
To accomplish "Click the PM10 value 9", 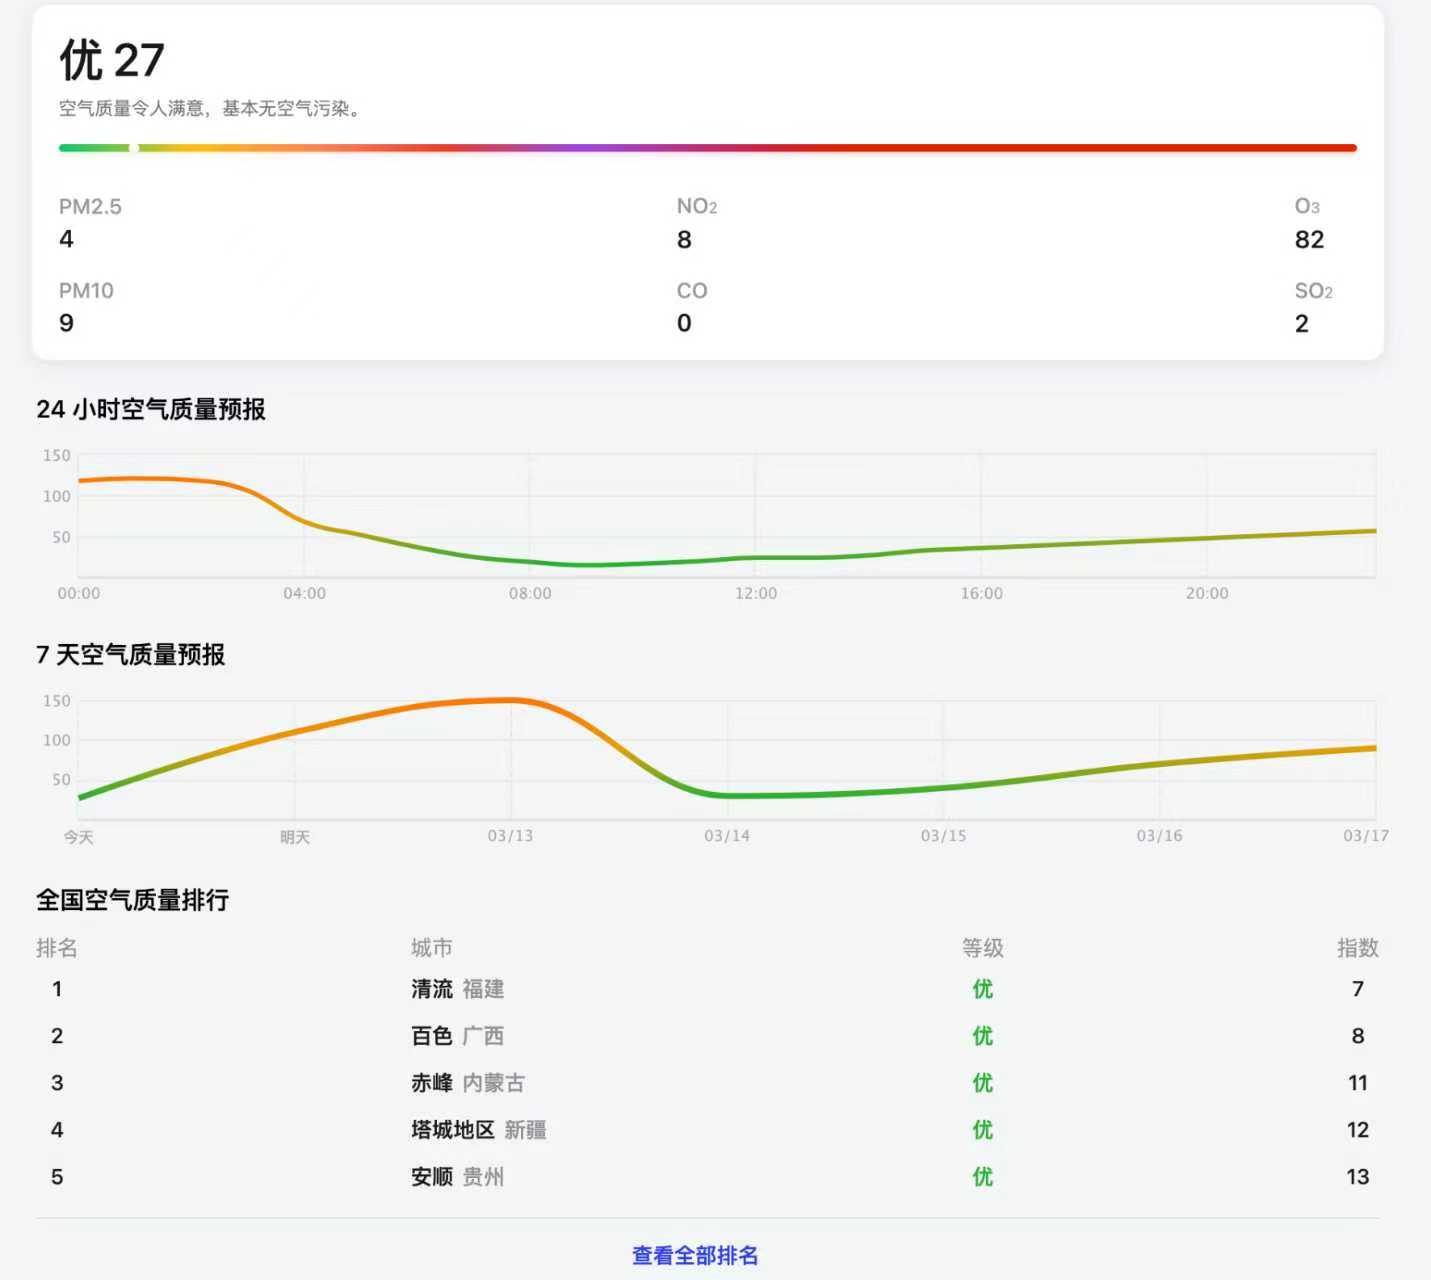I will (66, 323).
